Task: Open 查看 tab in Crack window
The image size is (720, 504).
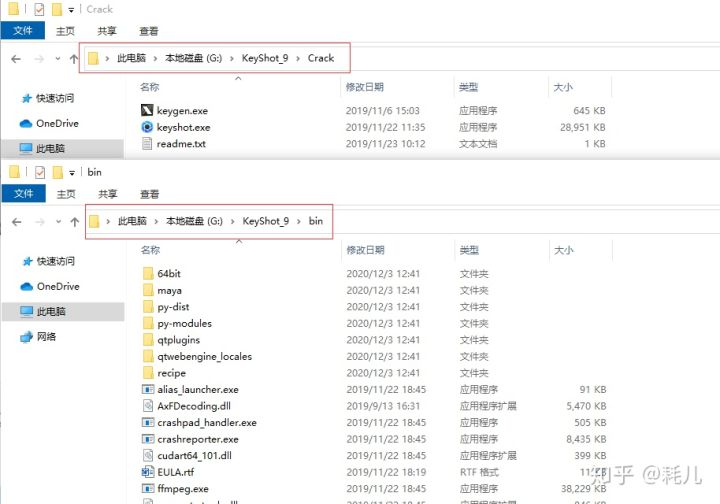Action: 149,31
